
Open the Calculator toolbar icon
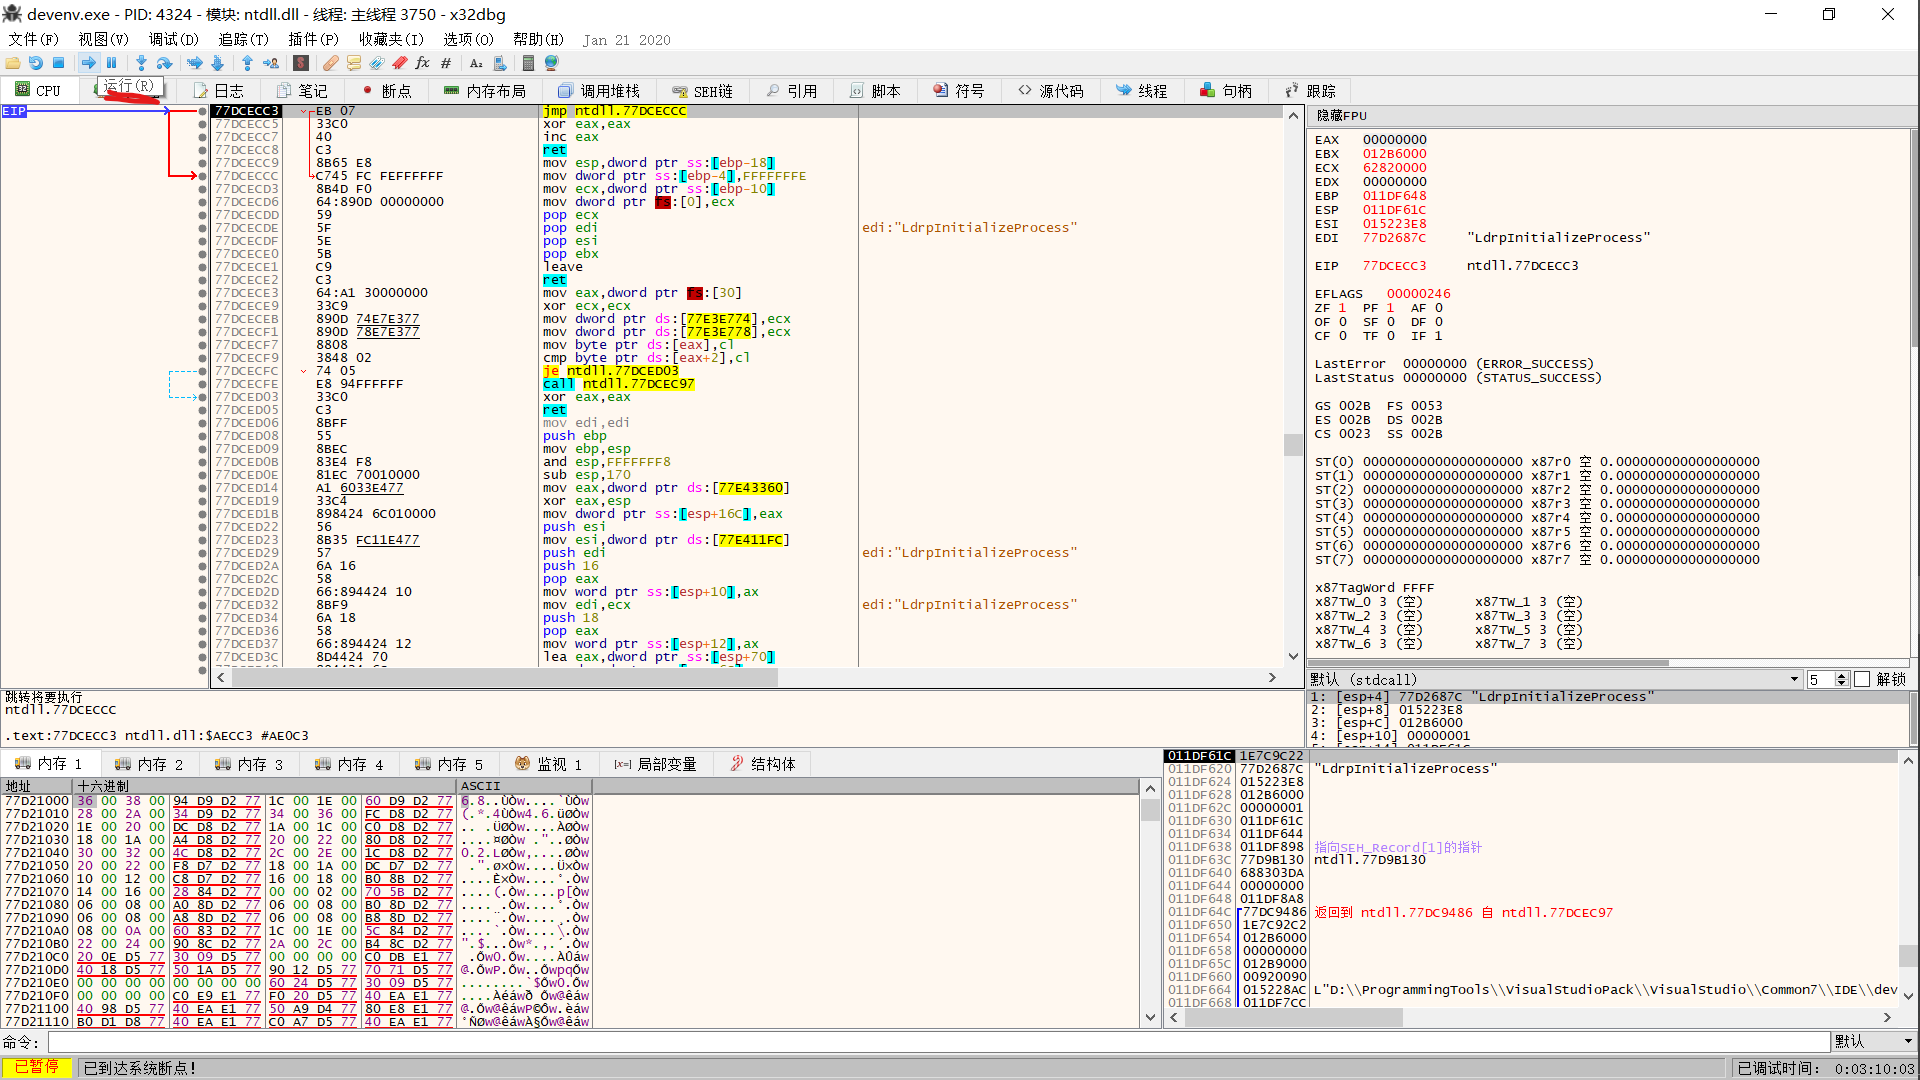(x=528, y=63)
